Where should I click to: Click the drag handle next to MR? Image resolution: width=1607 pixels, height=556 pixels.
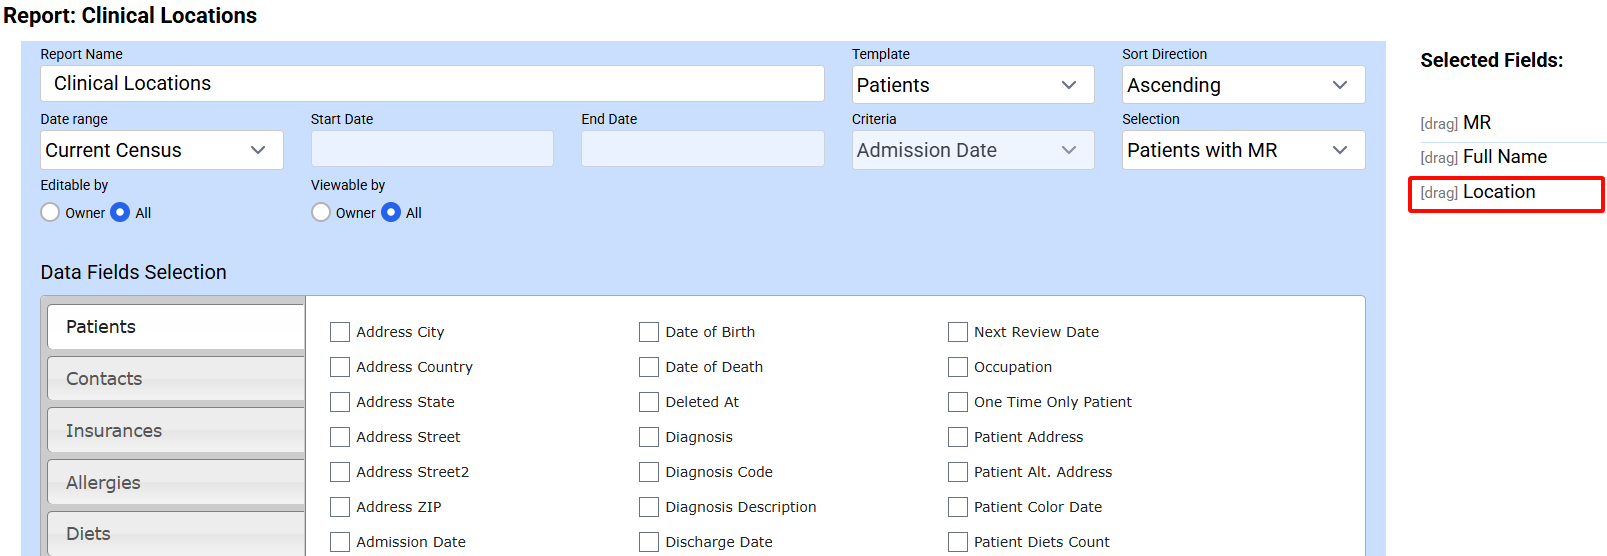pos(1438,124)
